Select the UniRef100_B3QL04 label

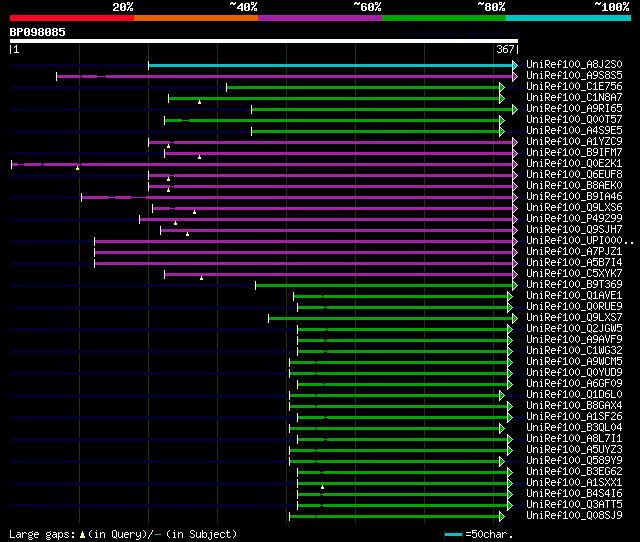pyautogui.click(x=574, y=428)
